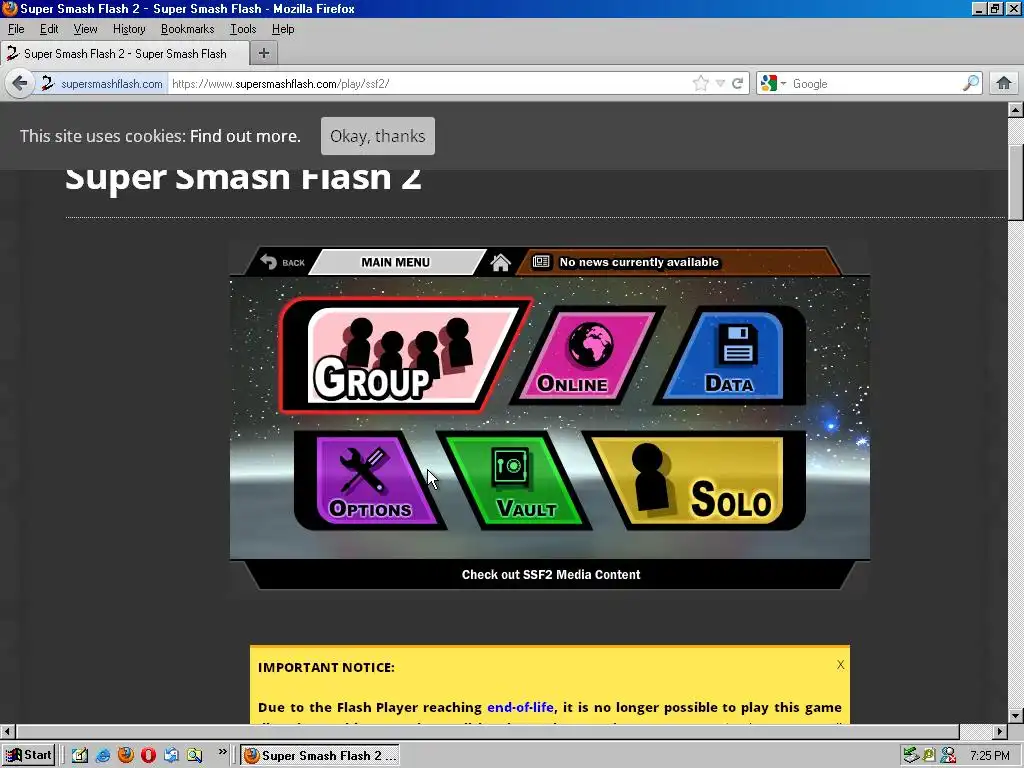This screenshot has height=768, width=1024.
Task: Click the horizontal scrollbar right arrow
Action: click(x=1000, y=731)
